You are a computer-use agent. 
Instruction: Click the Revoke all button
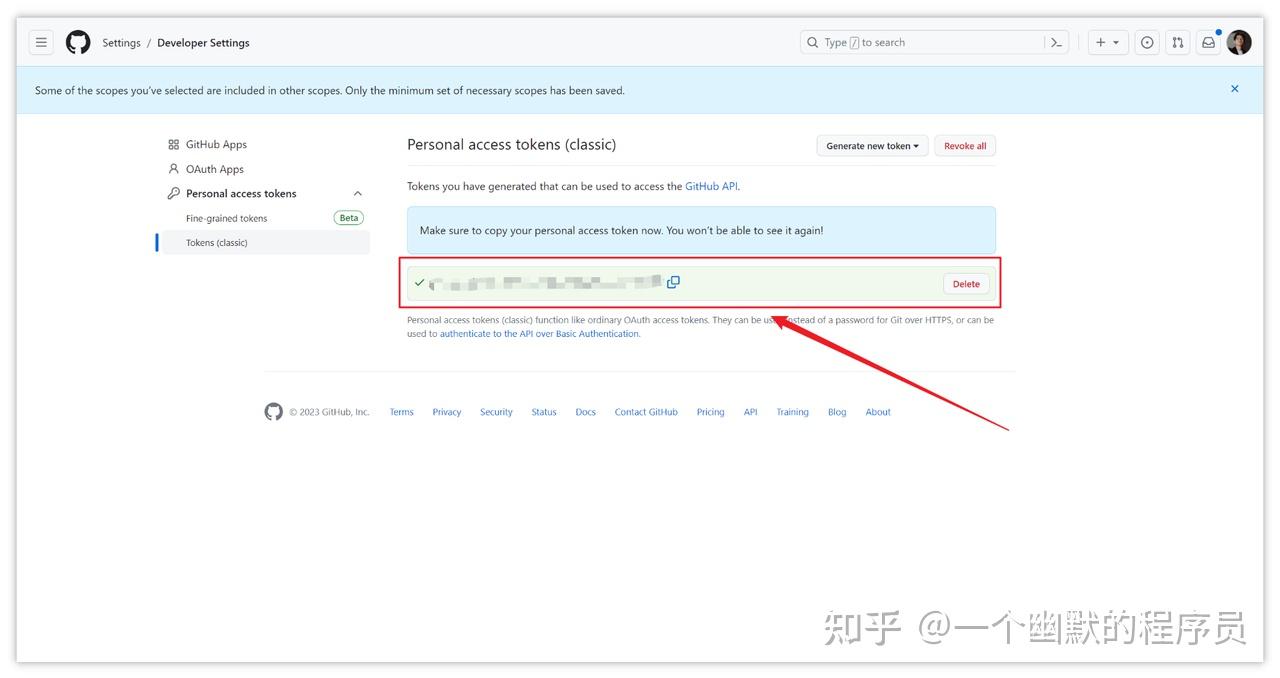pyautogui.click(x=964, y=145)
